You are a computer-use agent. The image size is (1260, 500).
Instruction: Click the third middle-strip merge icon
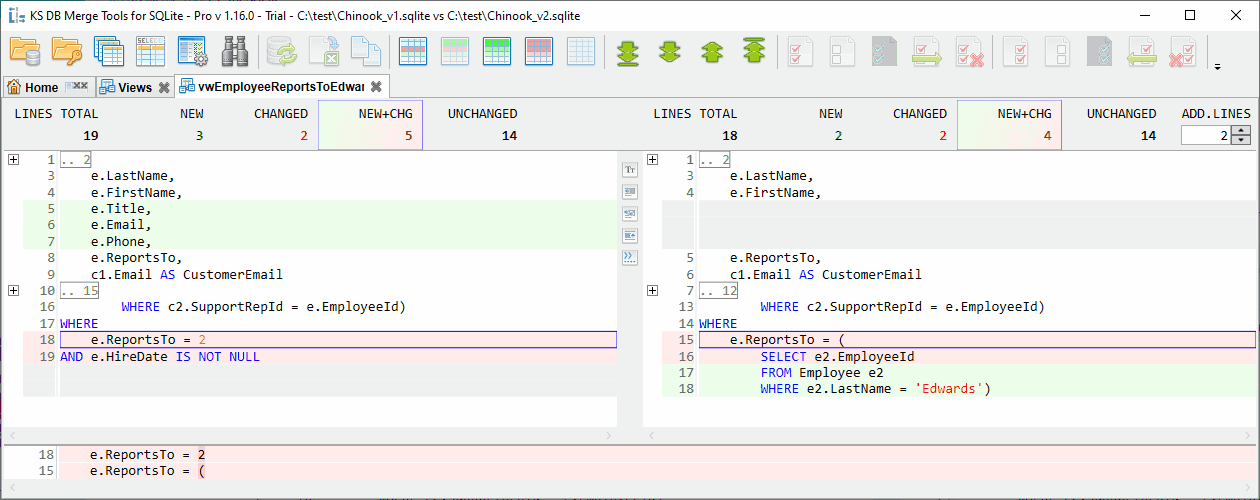point(630,213)
